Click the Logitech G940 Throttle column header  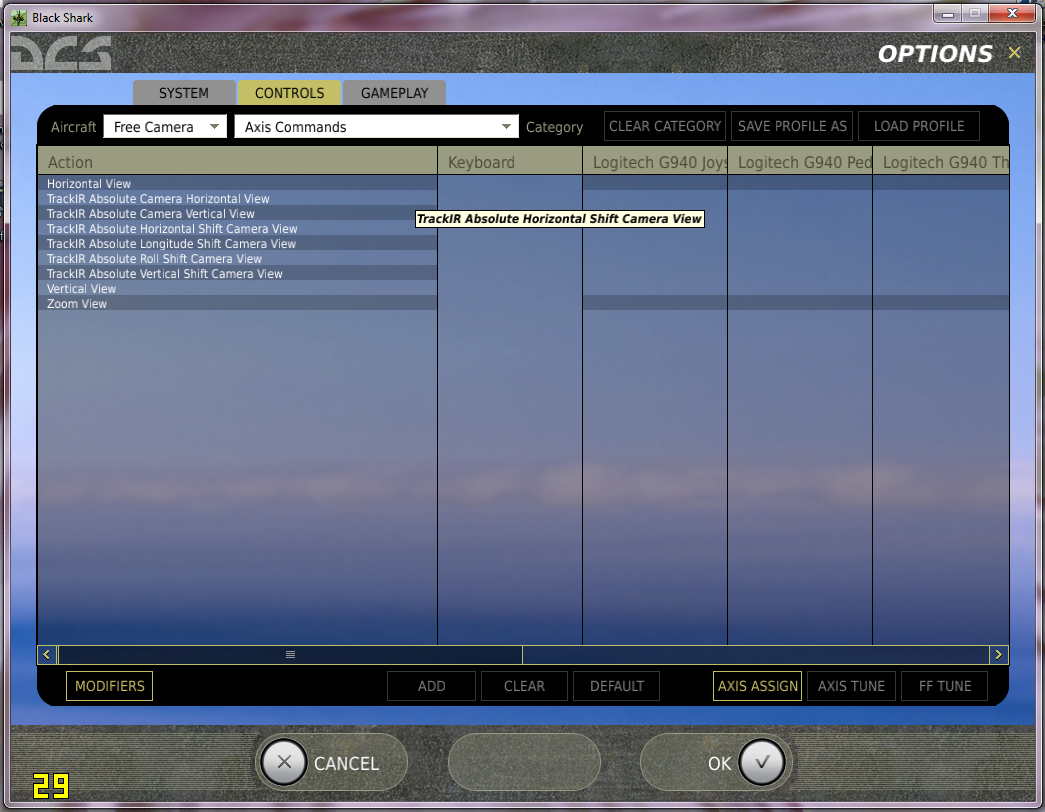(941, 161)
